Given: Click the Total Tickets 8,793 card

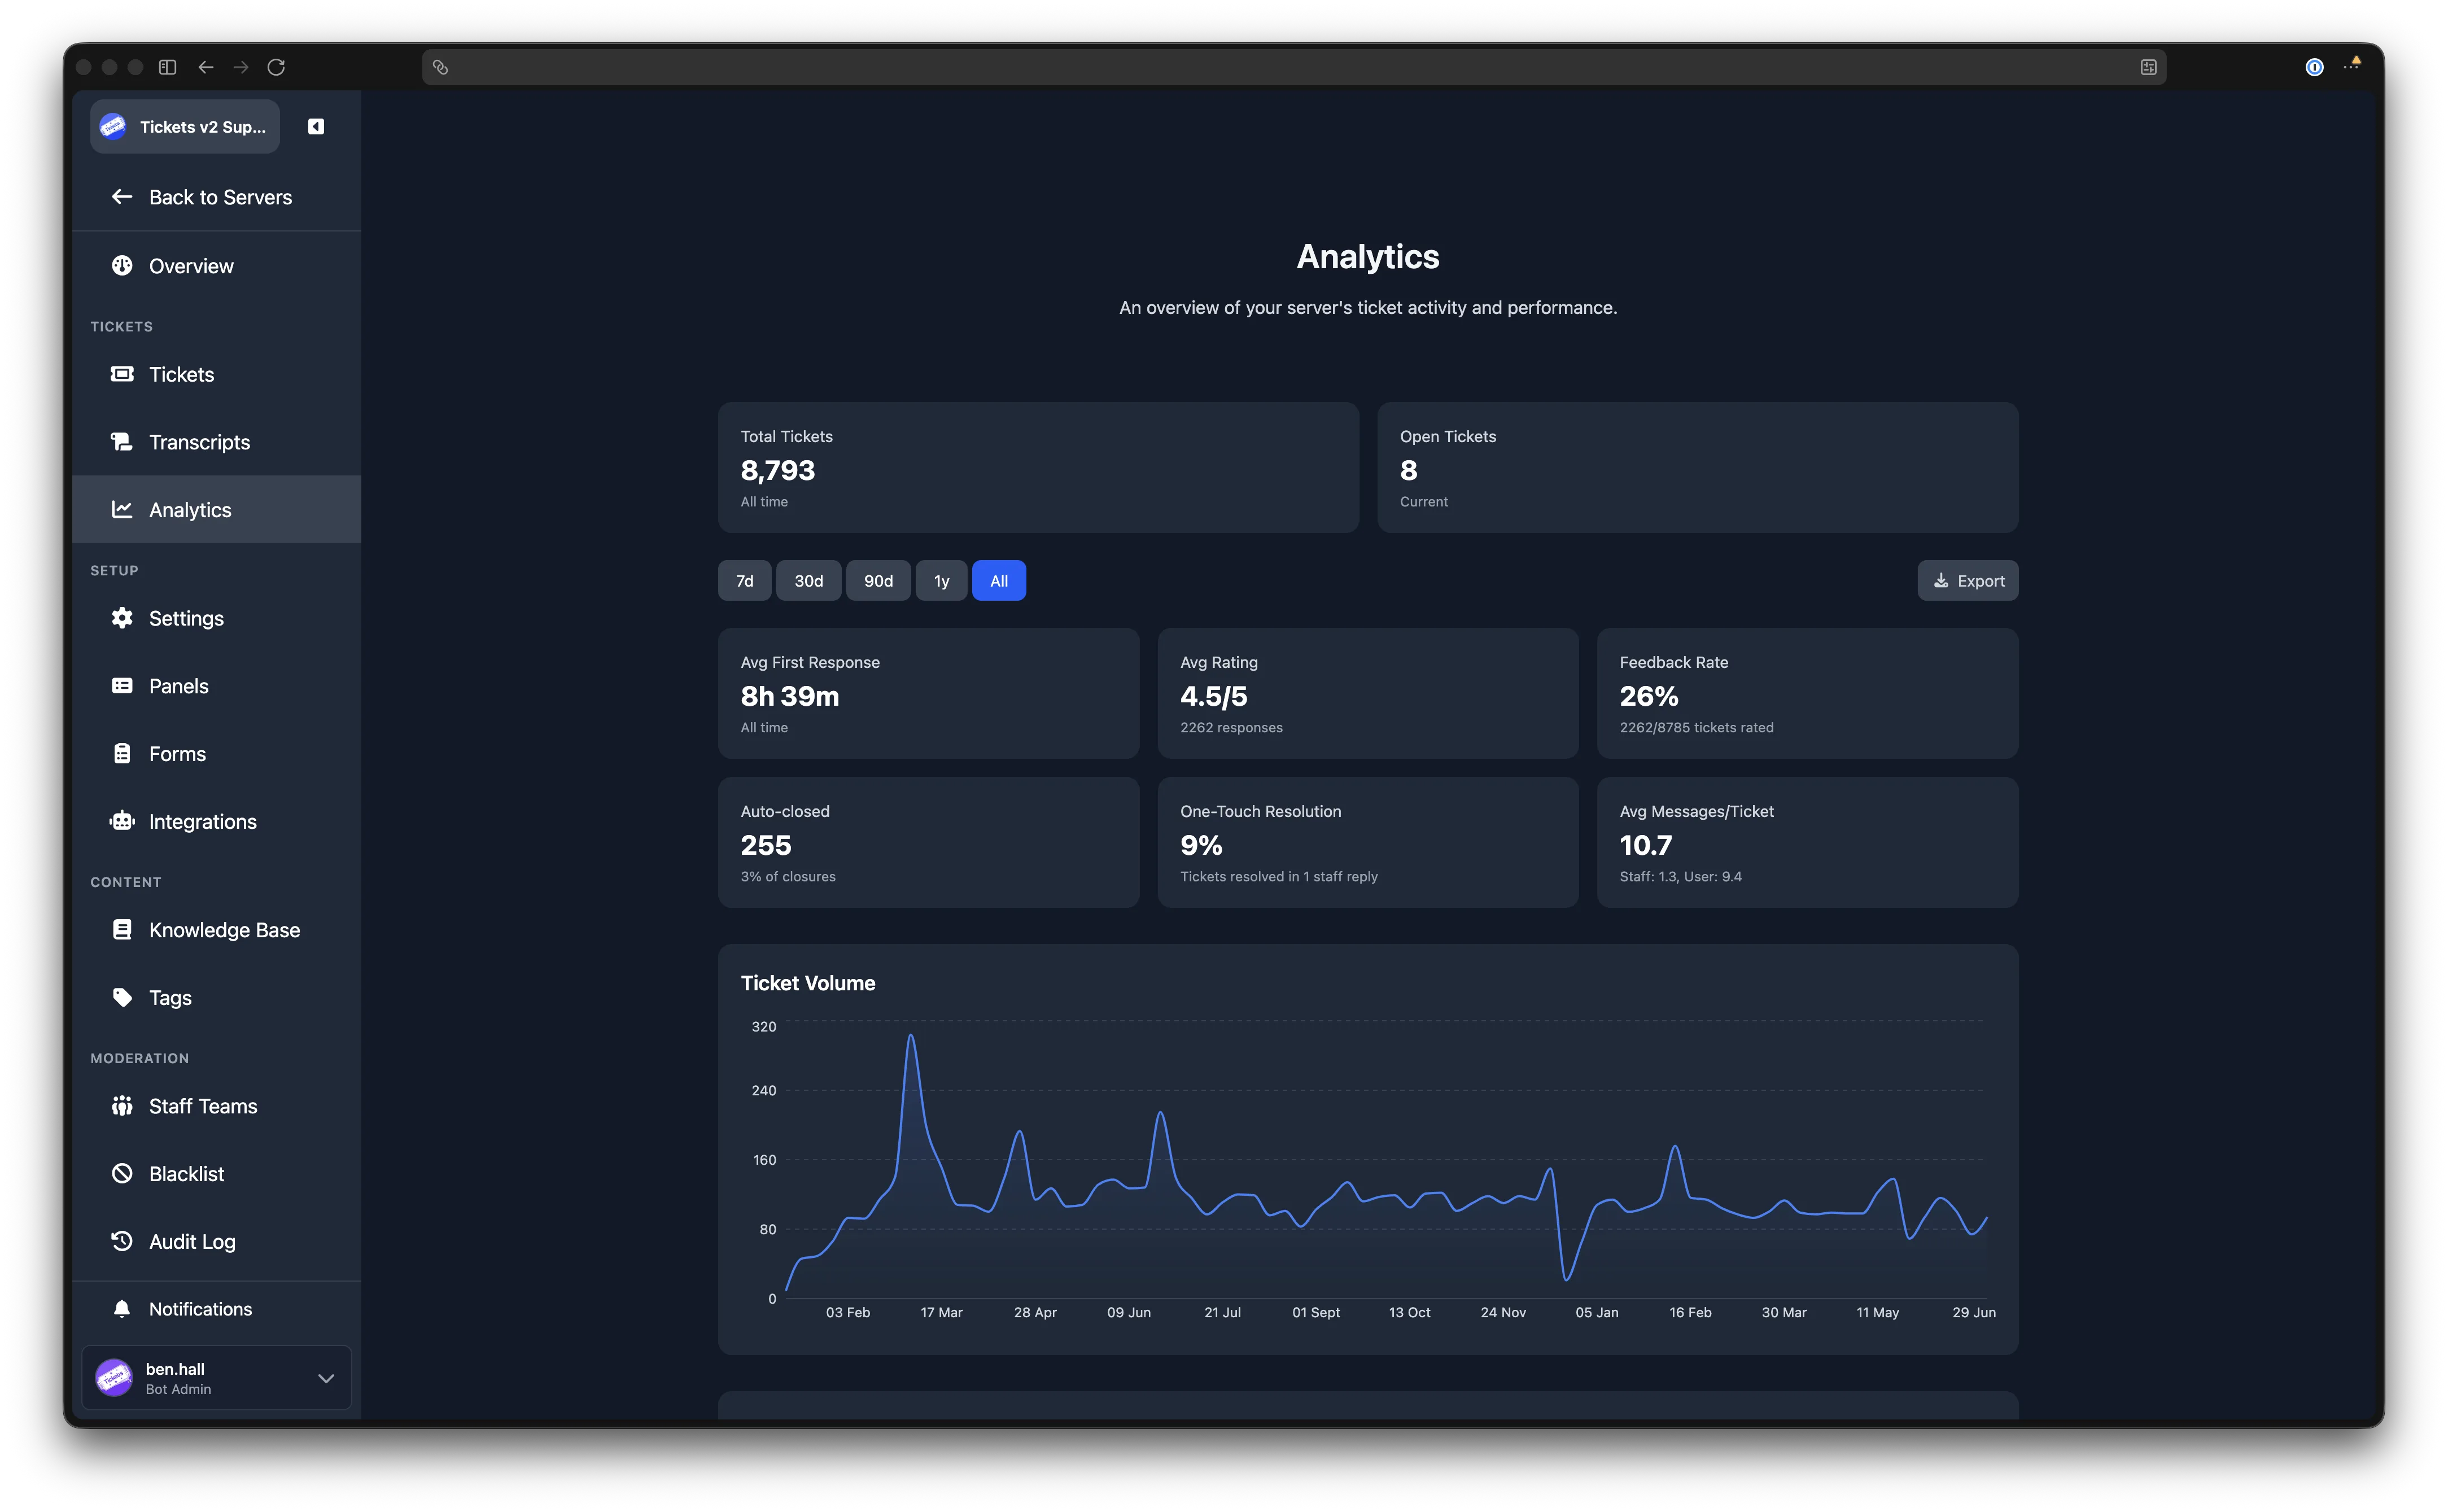Looking at the screenshot, I should tap(1038, 467).
